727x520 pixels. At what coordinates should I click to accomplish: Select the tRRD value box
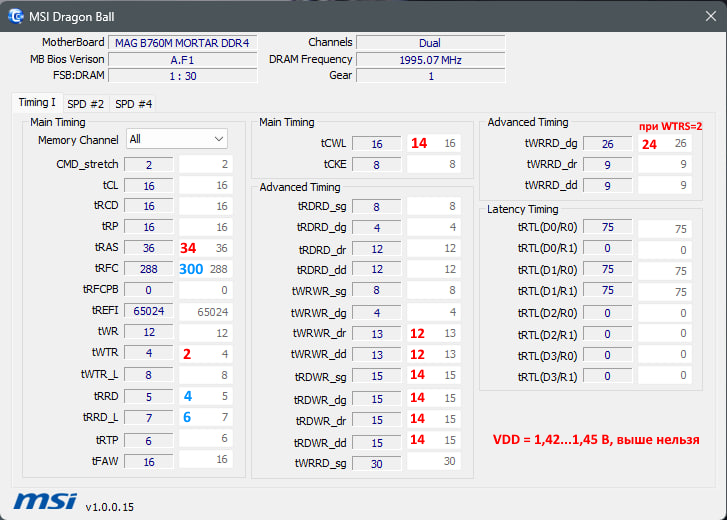tap(148, 397)
